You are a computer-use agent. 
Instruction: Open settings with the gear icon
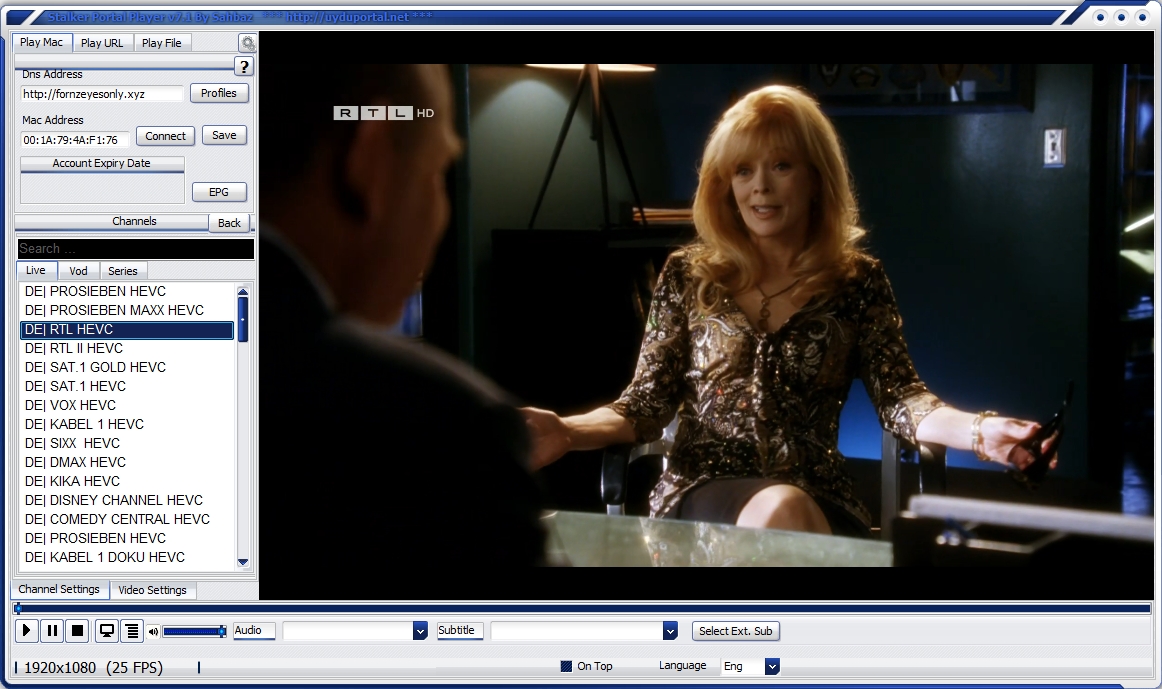tap(247, 43)
